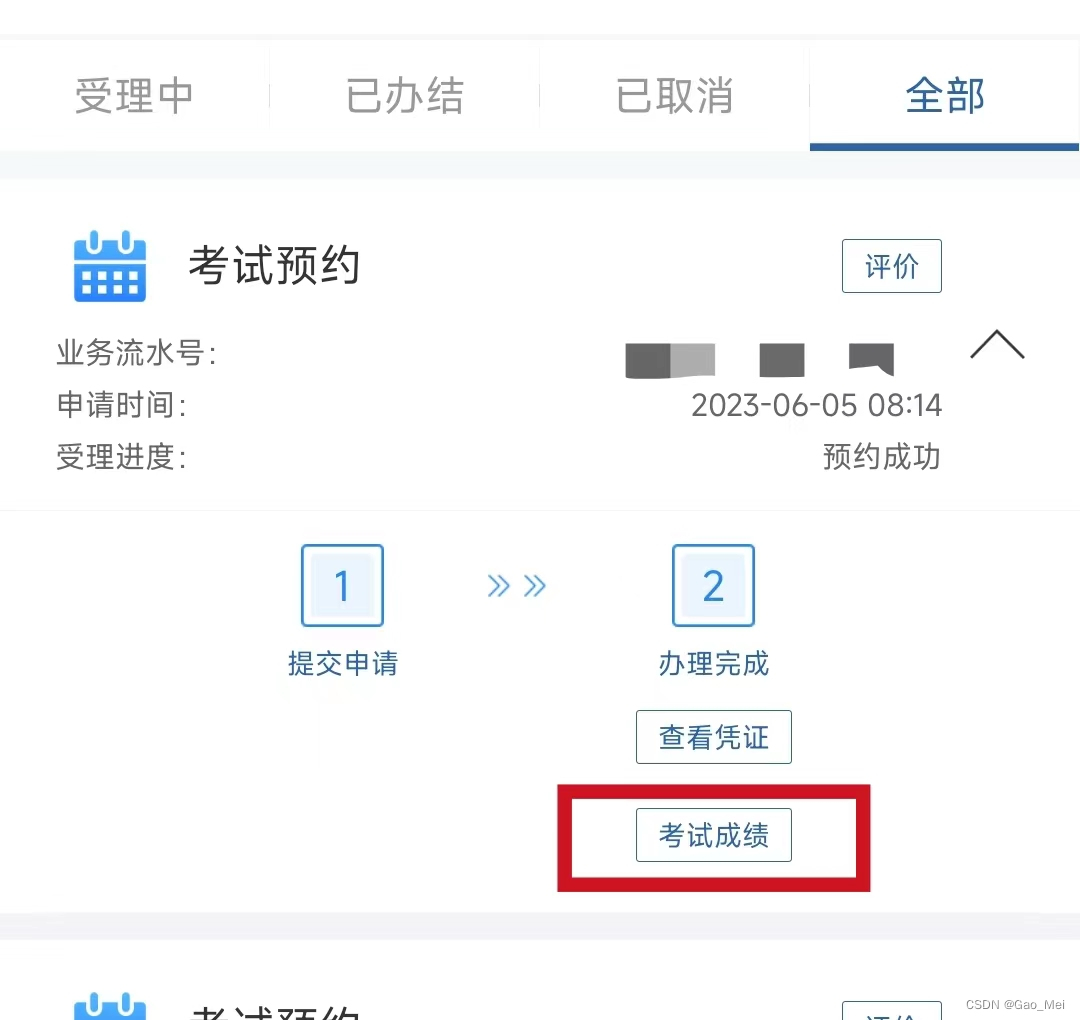
Task: Click the 预约成功 status text
Action: tap(882, 457)
